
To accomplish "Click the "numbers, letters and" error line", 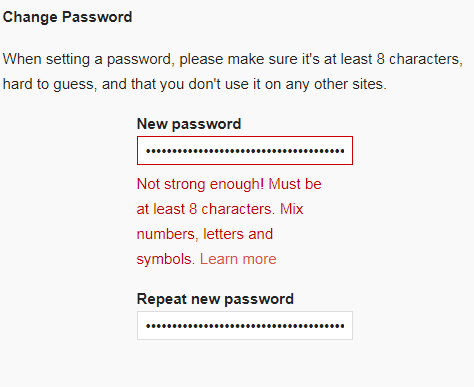I will [x=205, y=234].
